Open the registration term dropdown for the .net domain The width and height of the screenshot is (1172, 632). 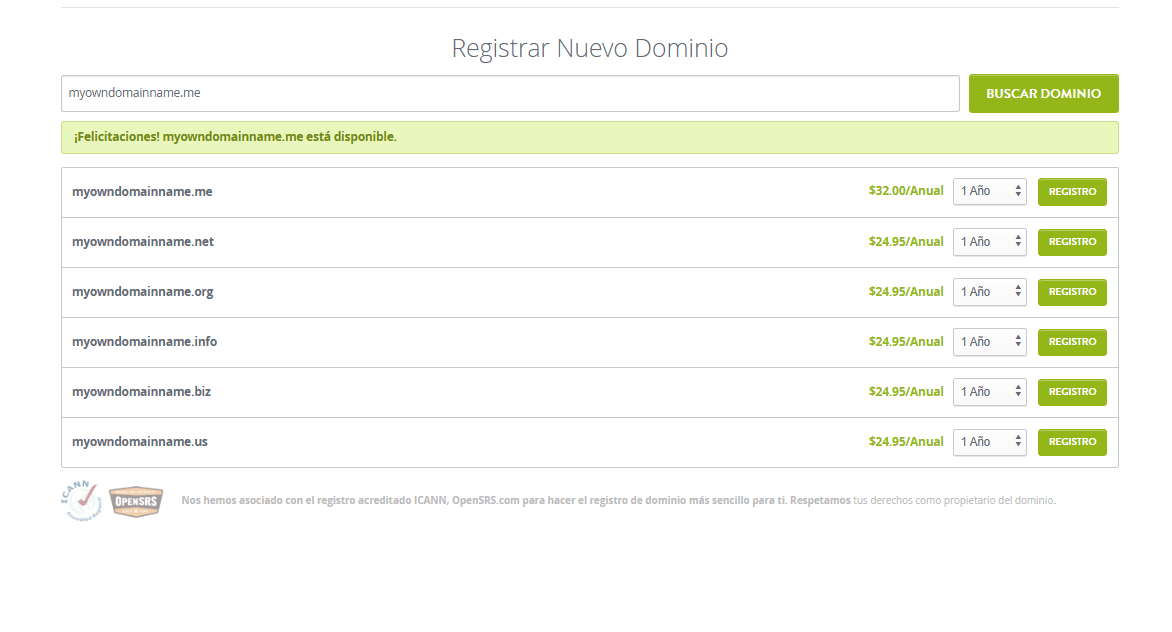990,241
